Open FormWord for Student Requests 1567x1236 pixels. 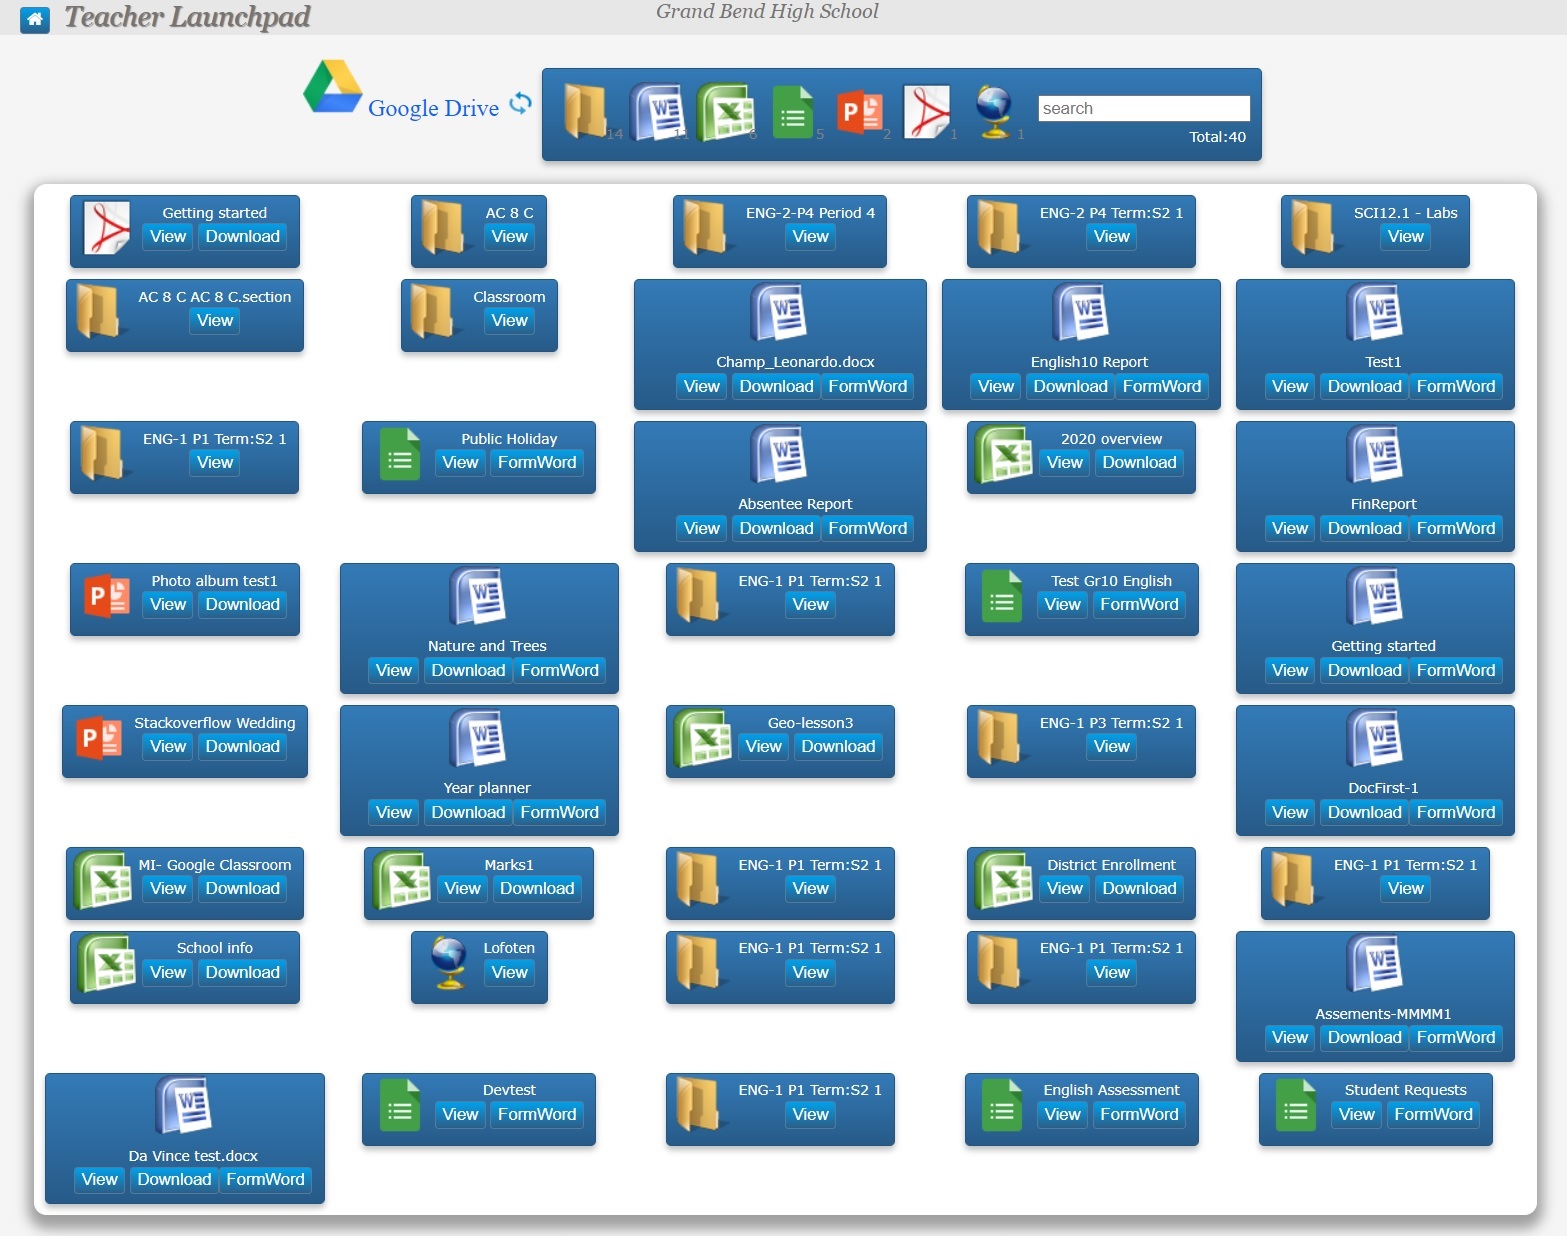tap(1434, 1113)
